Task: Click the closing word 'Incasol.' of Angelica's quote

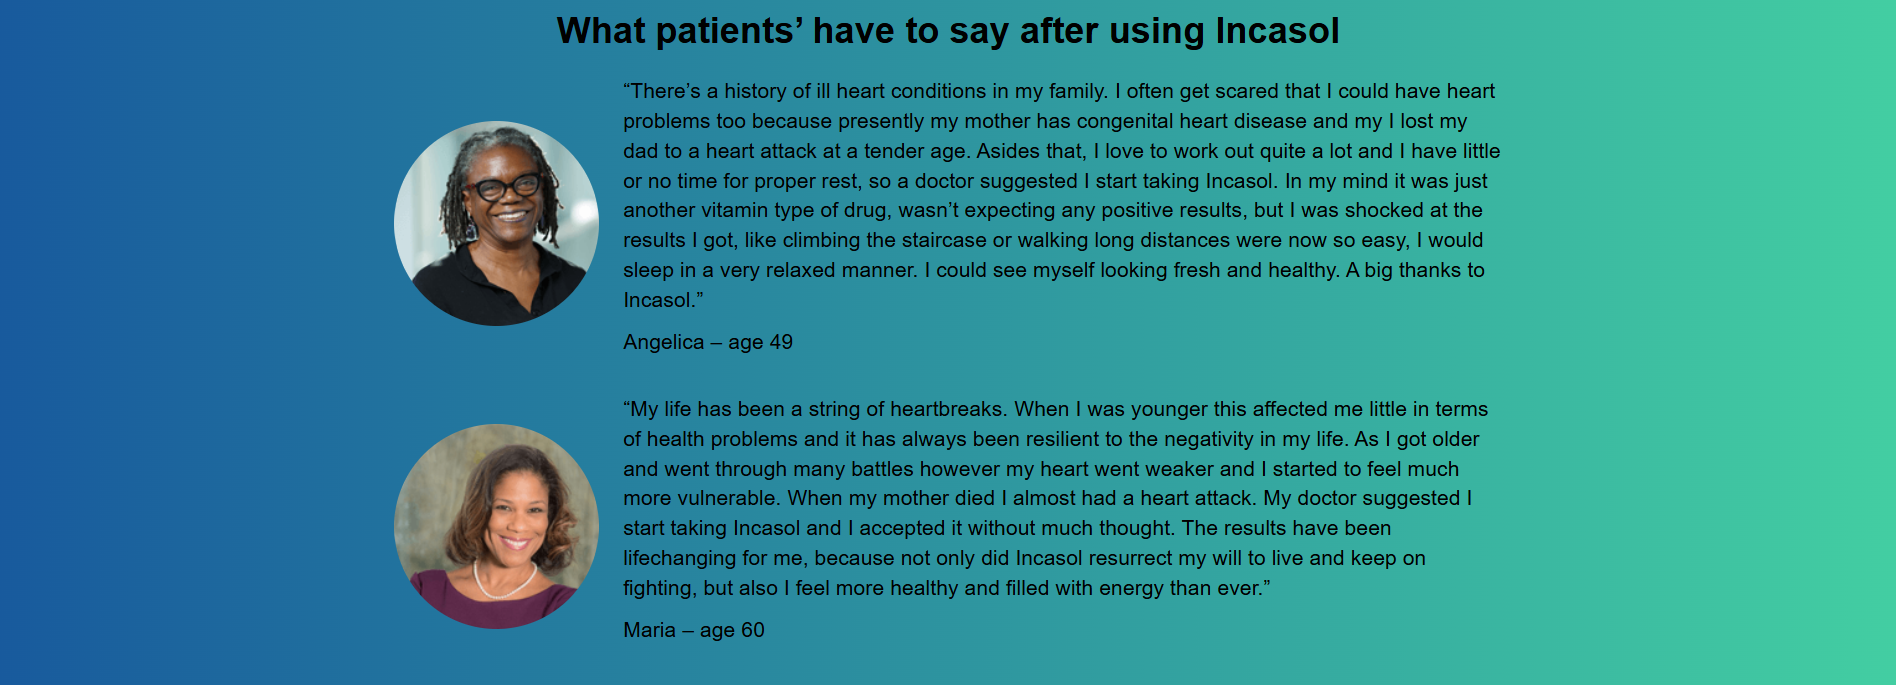Action: [x=663, y=300]
